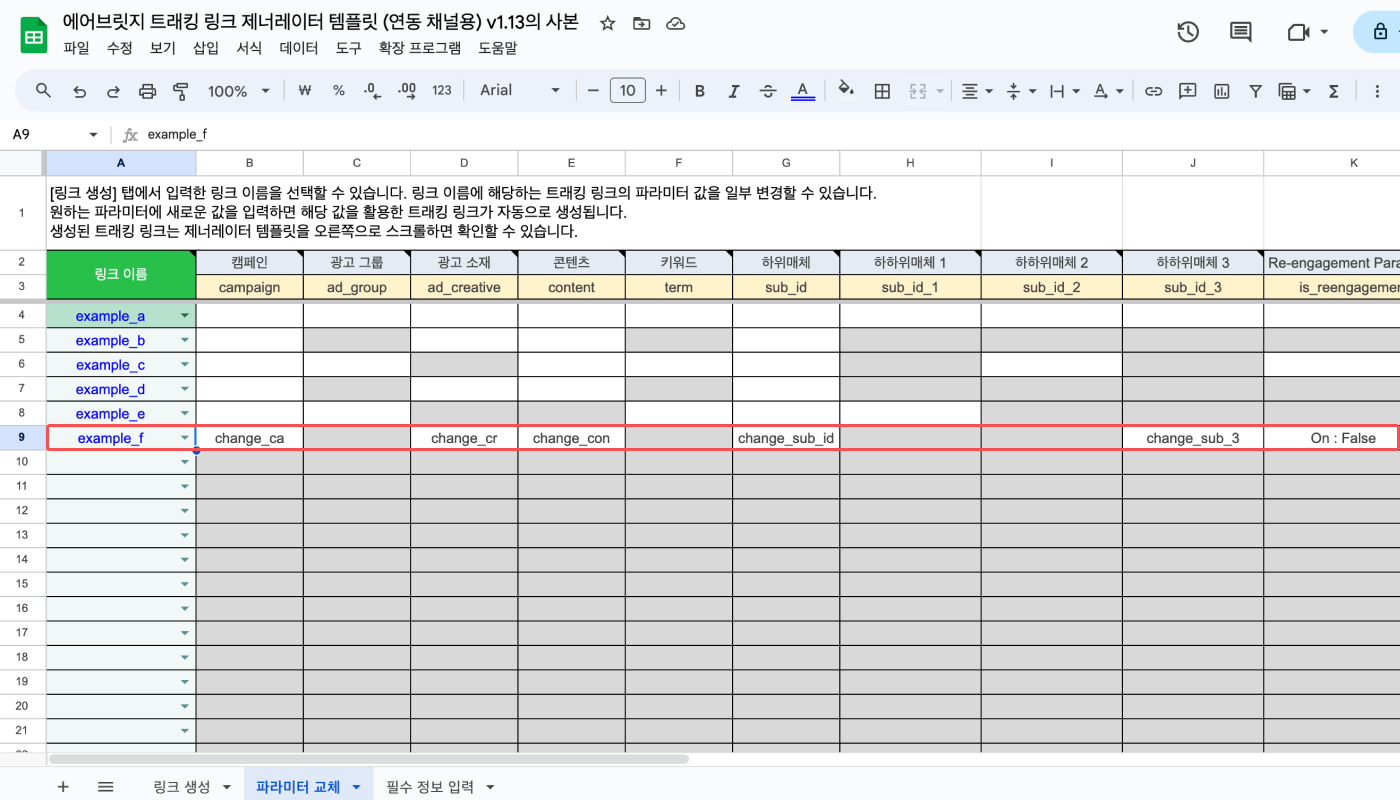Toggle strikethrough formatting
The image size is (1400, 800).
tap(768, 91)
